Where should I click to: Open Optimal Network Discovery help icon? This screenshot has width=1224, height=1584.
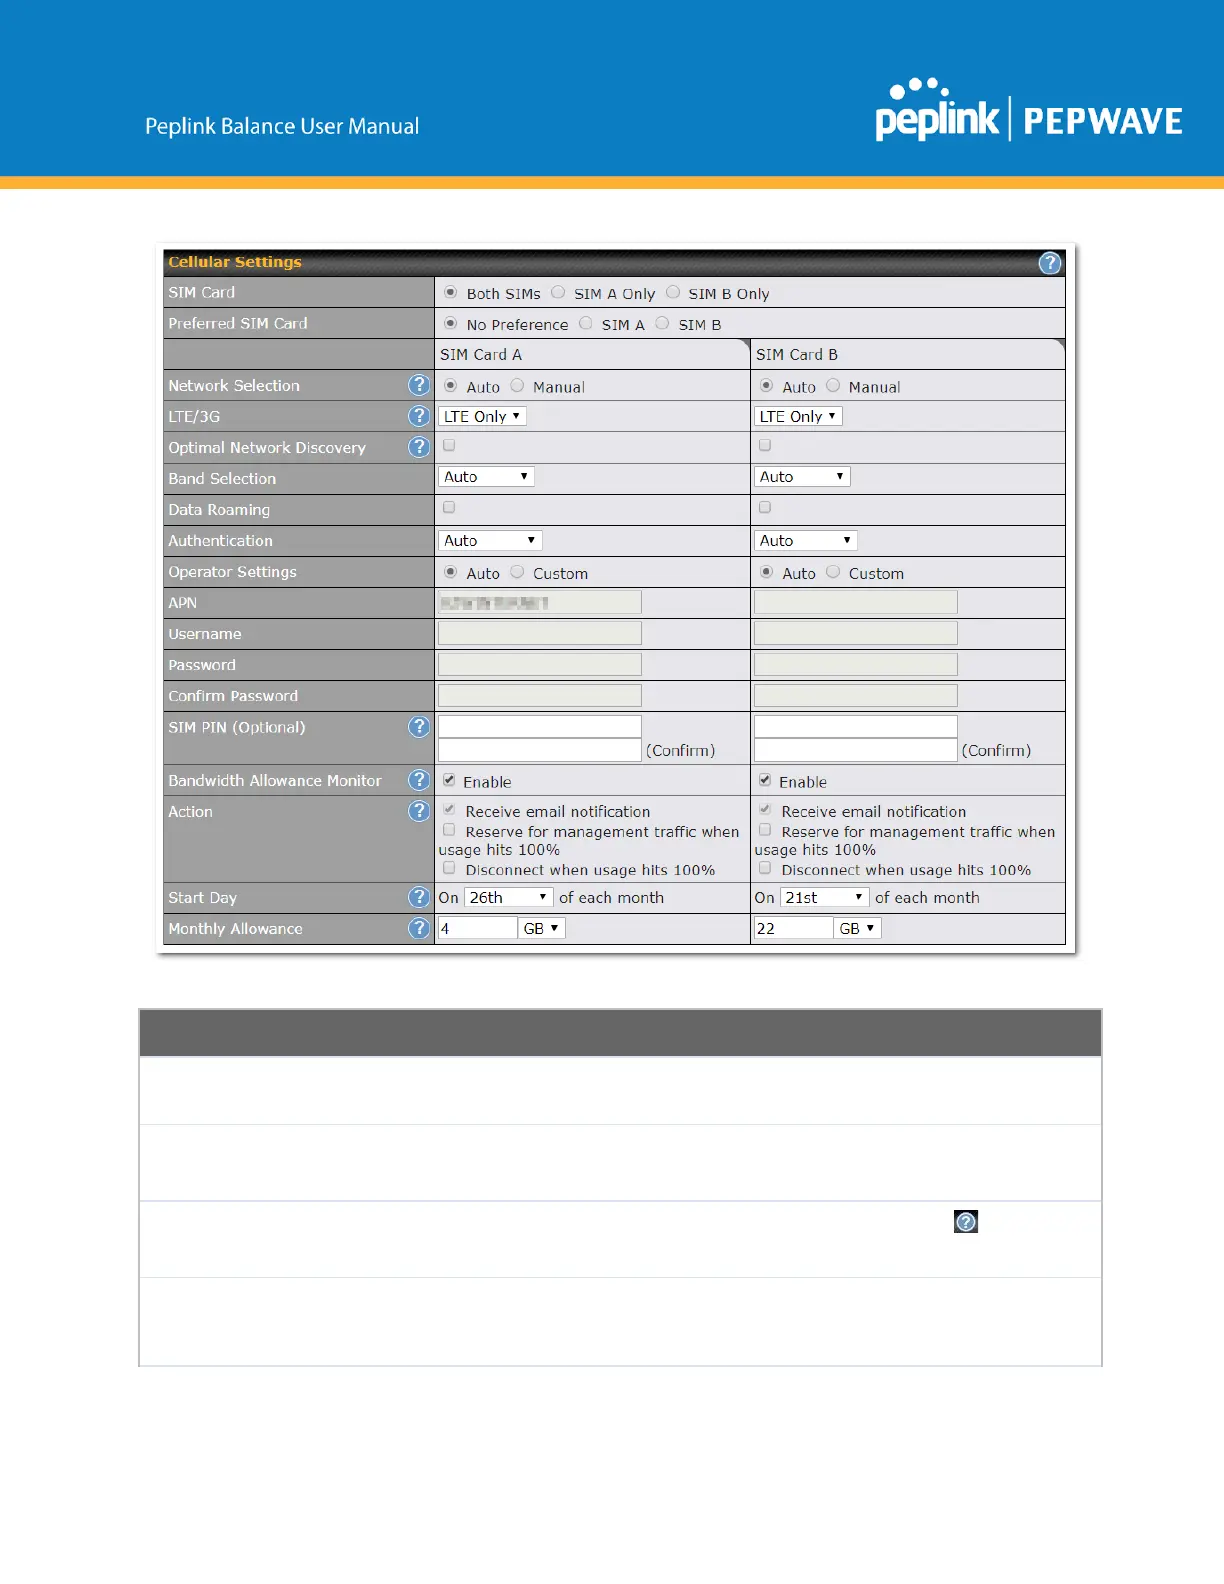(419, 447)
